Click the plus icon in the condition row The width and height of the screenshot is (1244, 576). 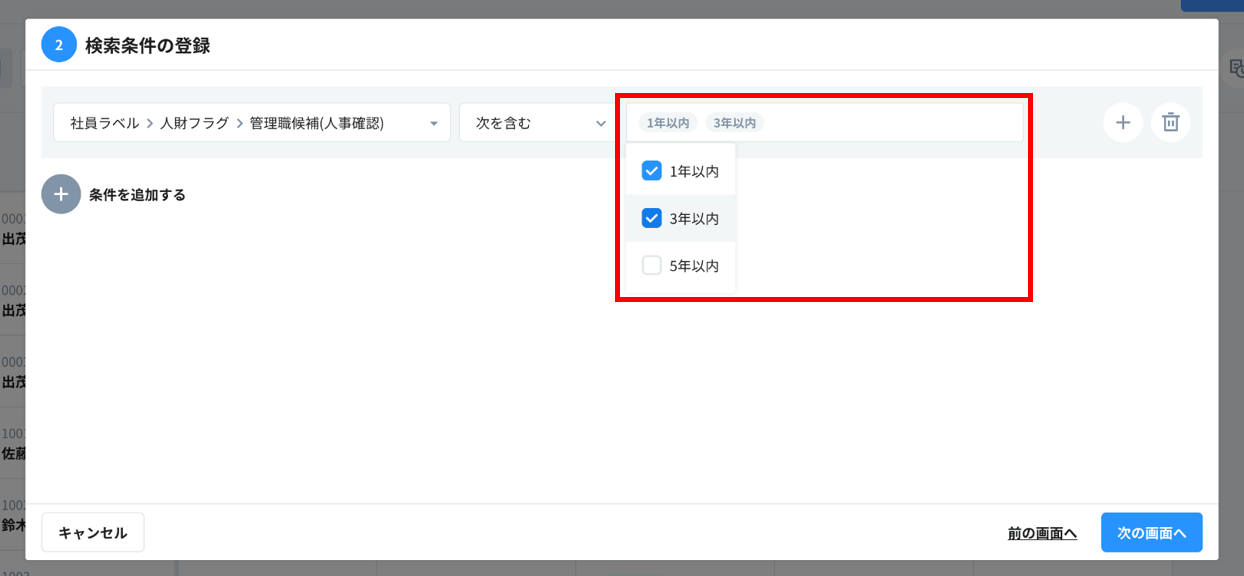[x=1122, y=123]
